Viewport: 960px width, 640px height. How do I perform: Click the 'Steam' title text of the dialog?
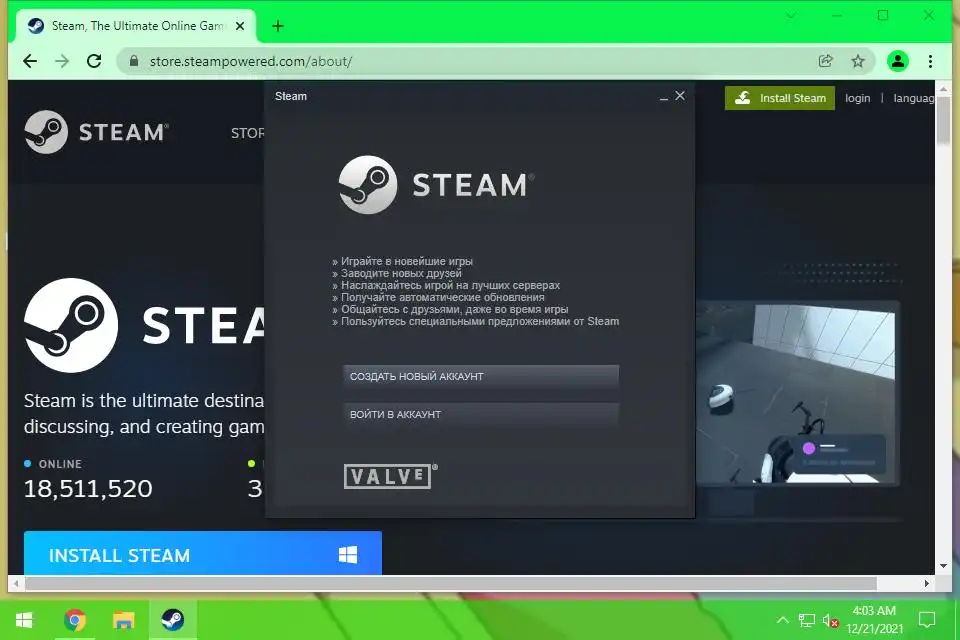(291, 96)
